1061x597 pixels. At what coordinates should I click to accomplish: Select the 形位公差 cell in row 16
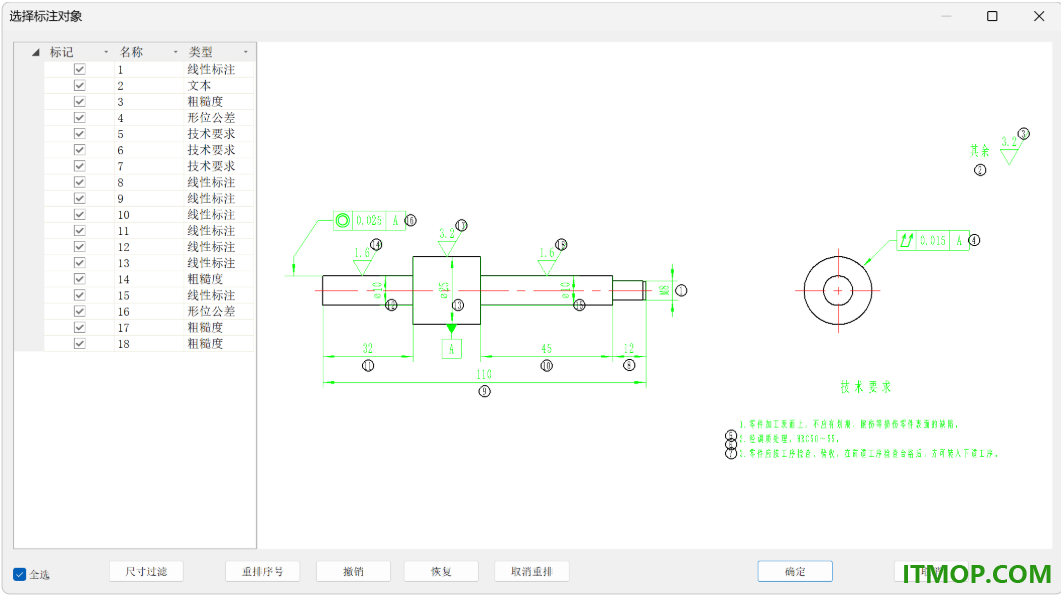[219, 311]
